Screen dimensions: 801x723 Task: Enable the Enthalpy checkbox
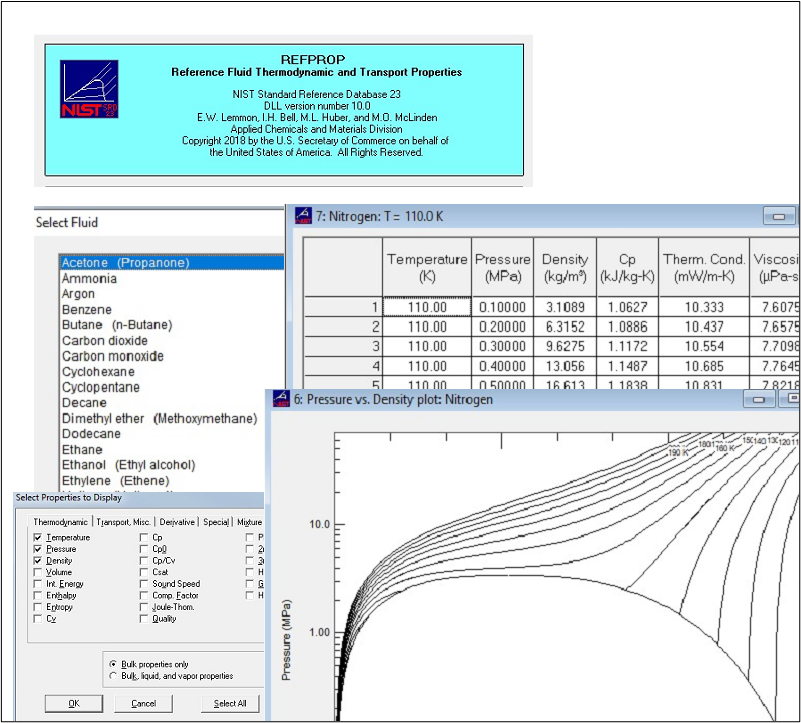(38, 595)
